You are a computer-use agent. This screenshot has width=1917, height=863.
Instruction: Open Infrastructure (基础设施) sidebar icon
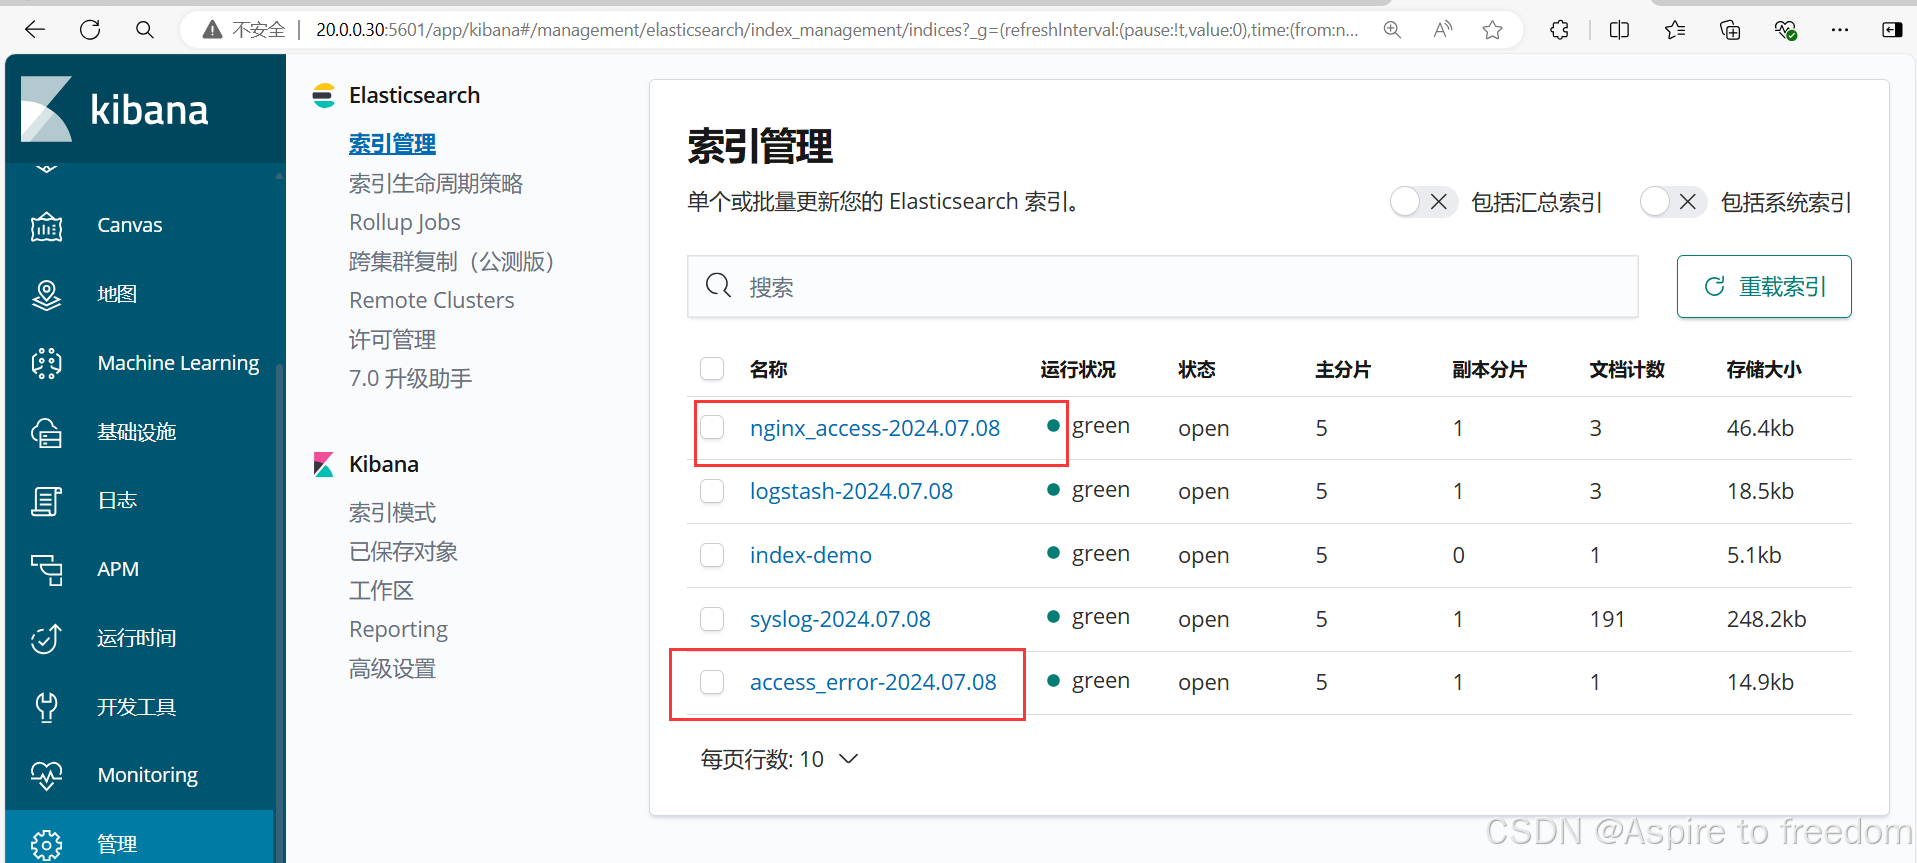click(47, 432)
